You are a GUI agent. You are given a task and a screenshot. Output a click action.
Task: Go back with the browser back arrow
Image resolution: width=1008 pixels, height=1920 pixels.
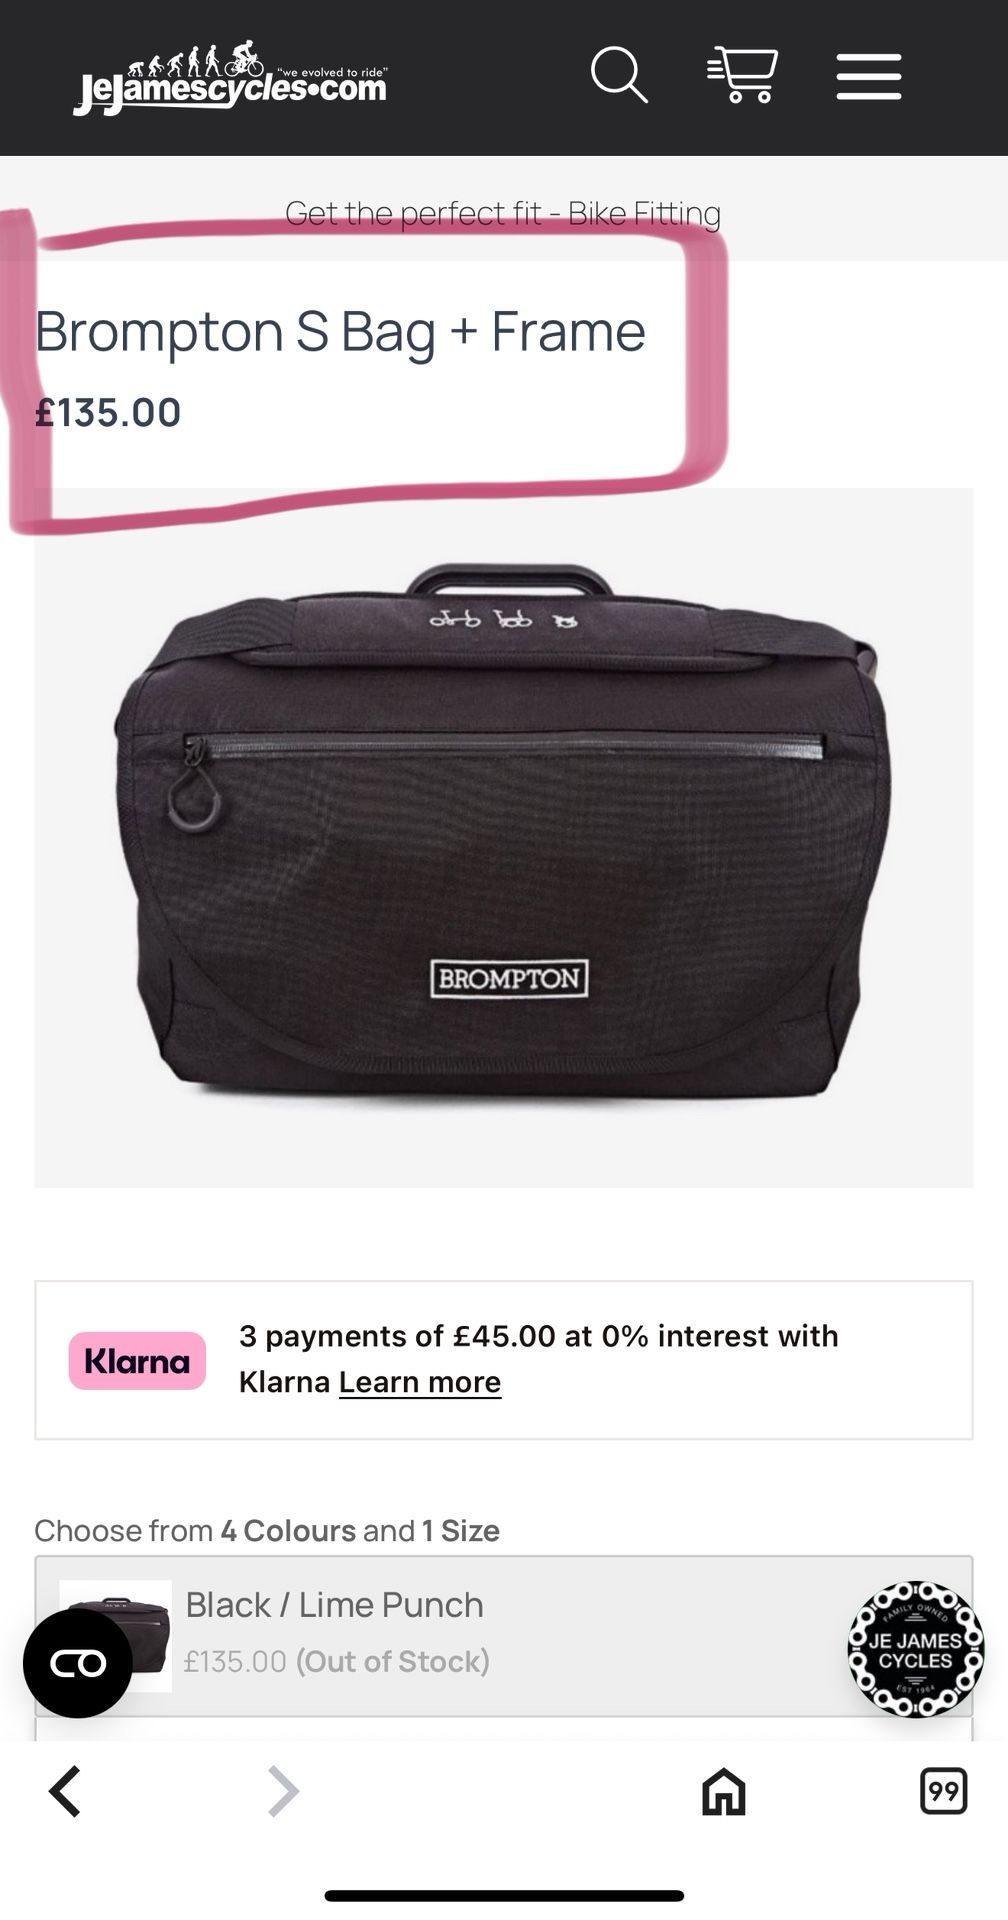[65, 1790]
